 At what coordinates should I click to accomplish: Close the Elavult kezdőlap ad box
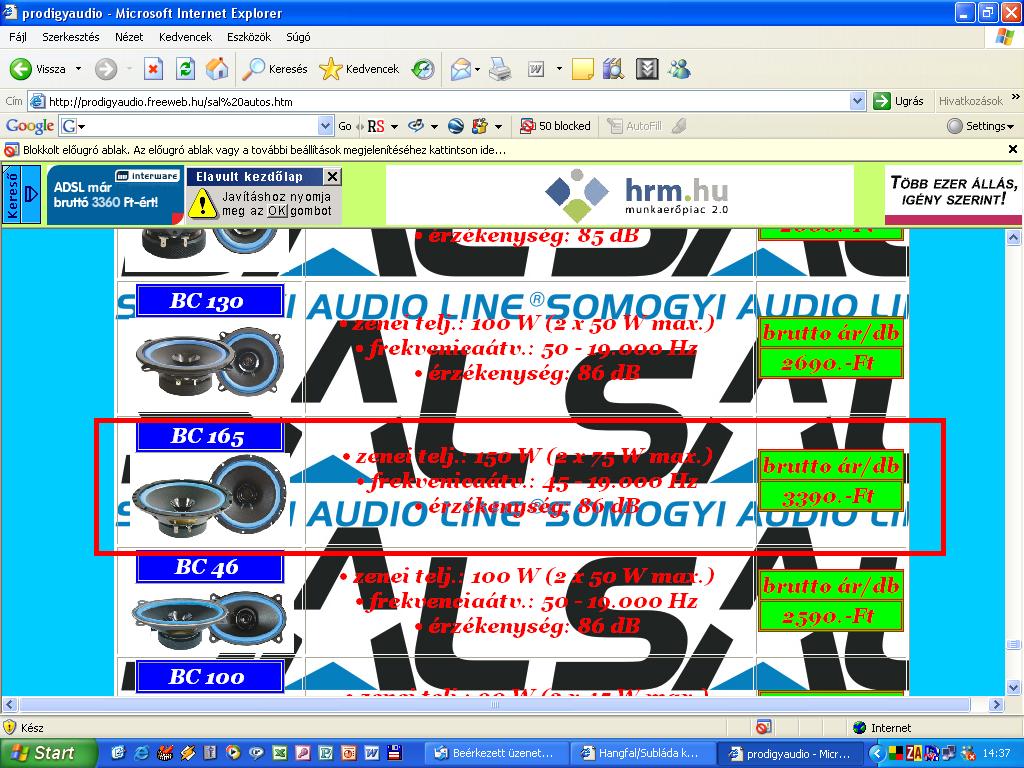[x=332, y=176]
